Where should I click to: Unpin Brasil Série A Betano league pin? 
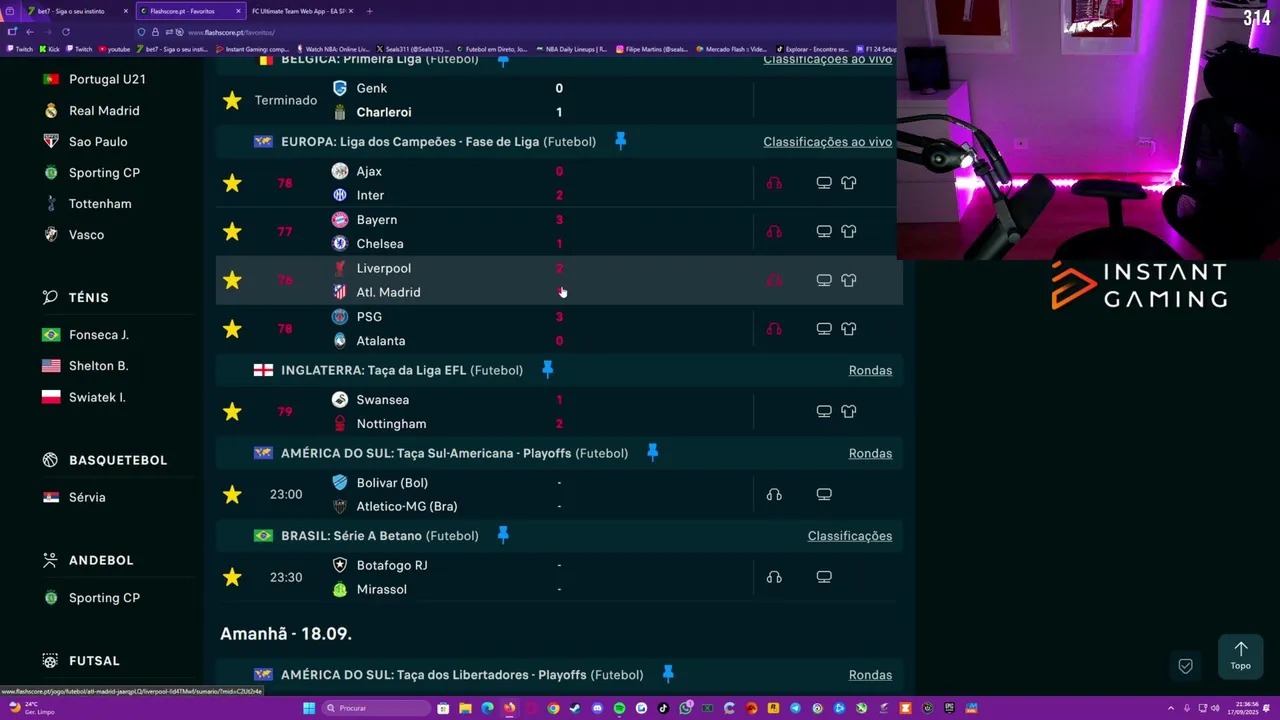click(x=503, y=535)
